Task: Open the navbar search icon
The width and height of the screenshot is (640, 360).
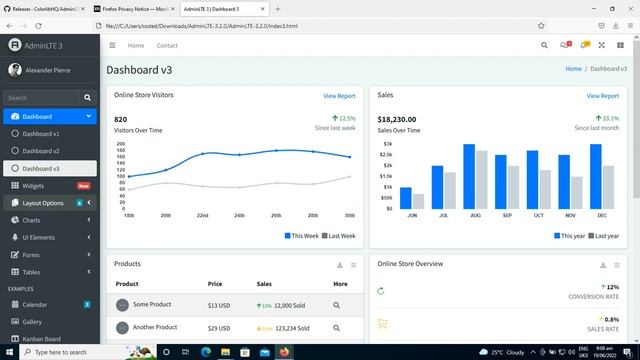Action: click(x=544, y=45)
